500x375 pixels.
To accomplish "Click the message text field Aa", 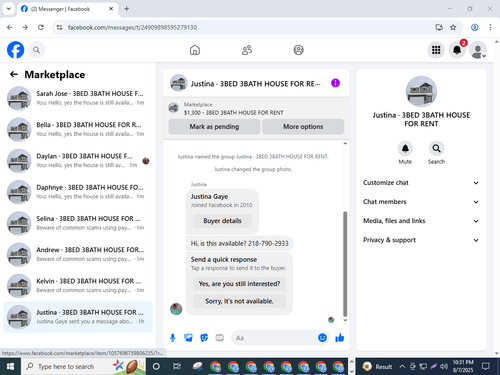I will [273, 338].
